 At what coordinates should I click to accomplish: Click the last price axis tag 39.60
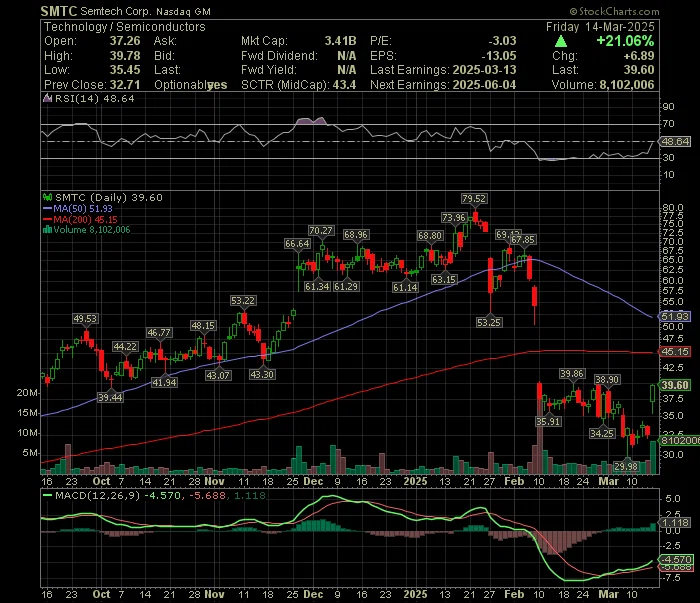[x=675, y=385]
